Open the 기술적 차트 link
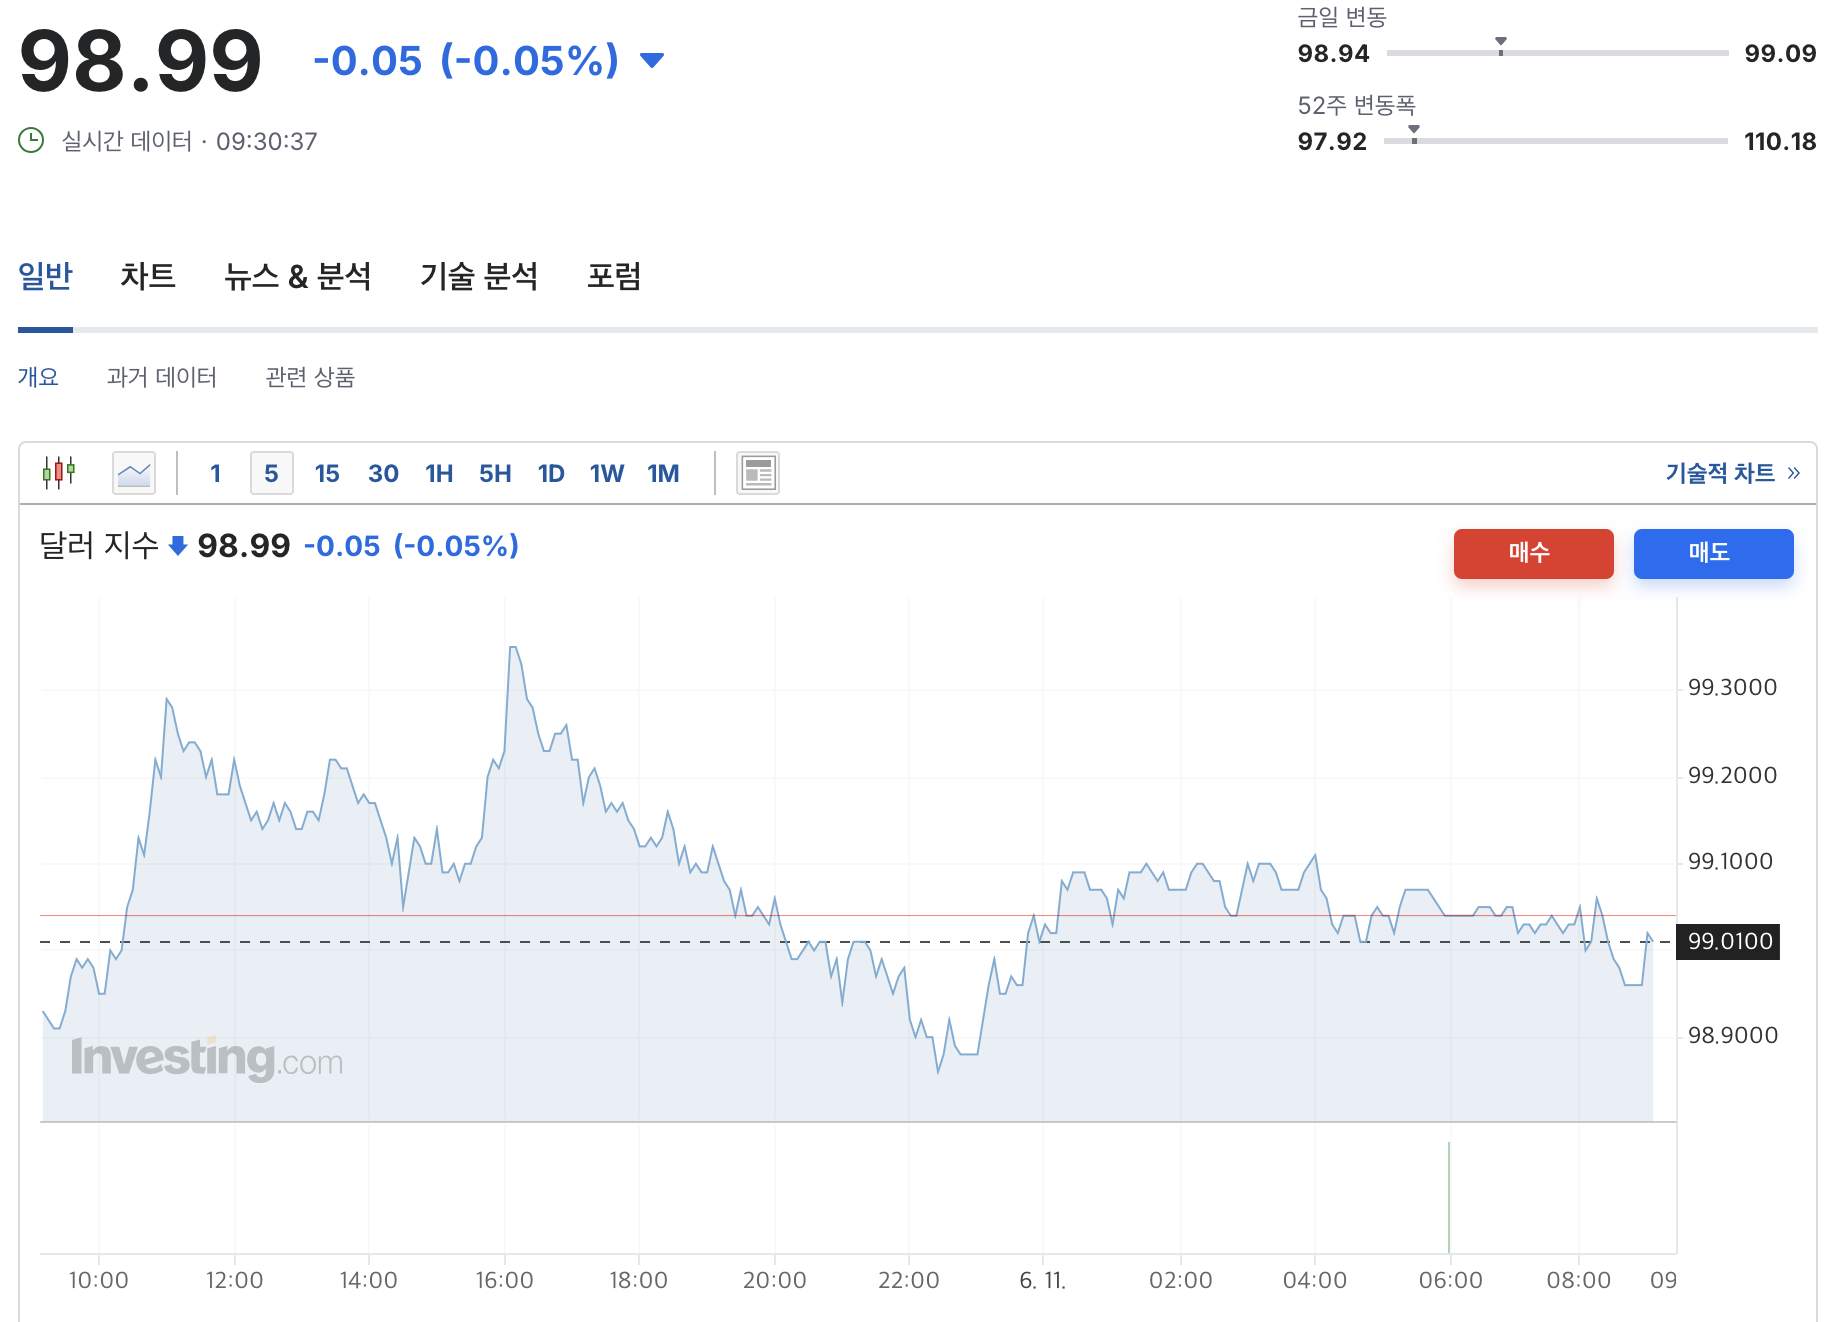 coord(1733,473)
